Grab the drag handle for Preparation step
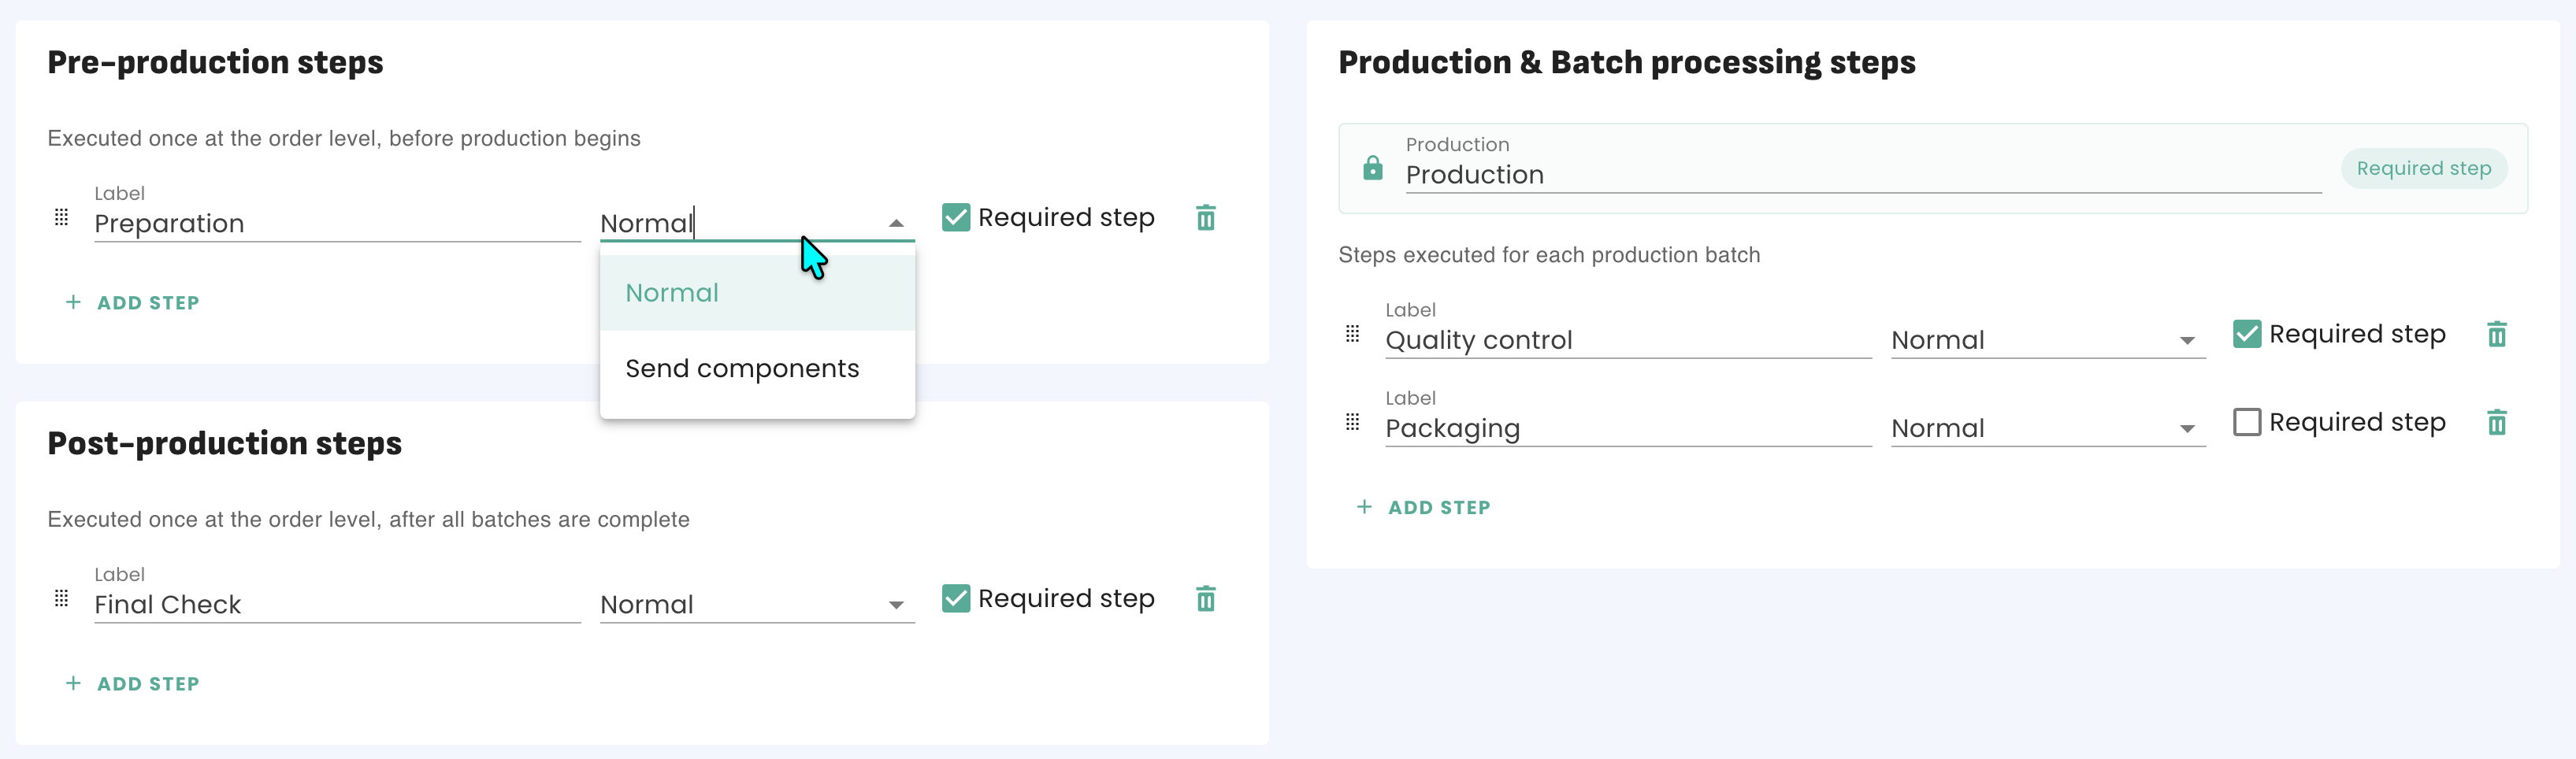The image size is (2576, 759). click(62, 217)
